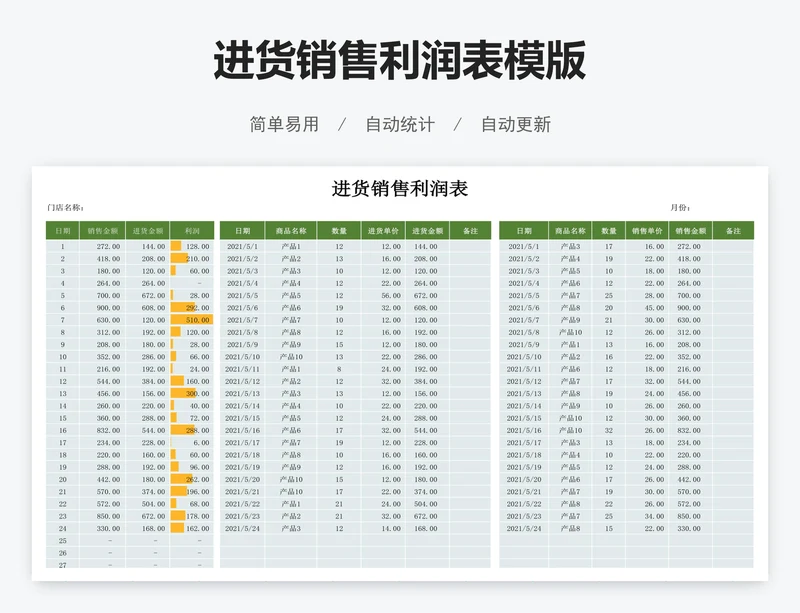800x613 pixels.
Task: Select the "进货单价" column header
Action: tap(383, 231)
